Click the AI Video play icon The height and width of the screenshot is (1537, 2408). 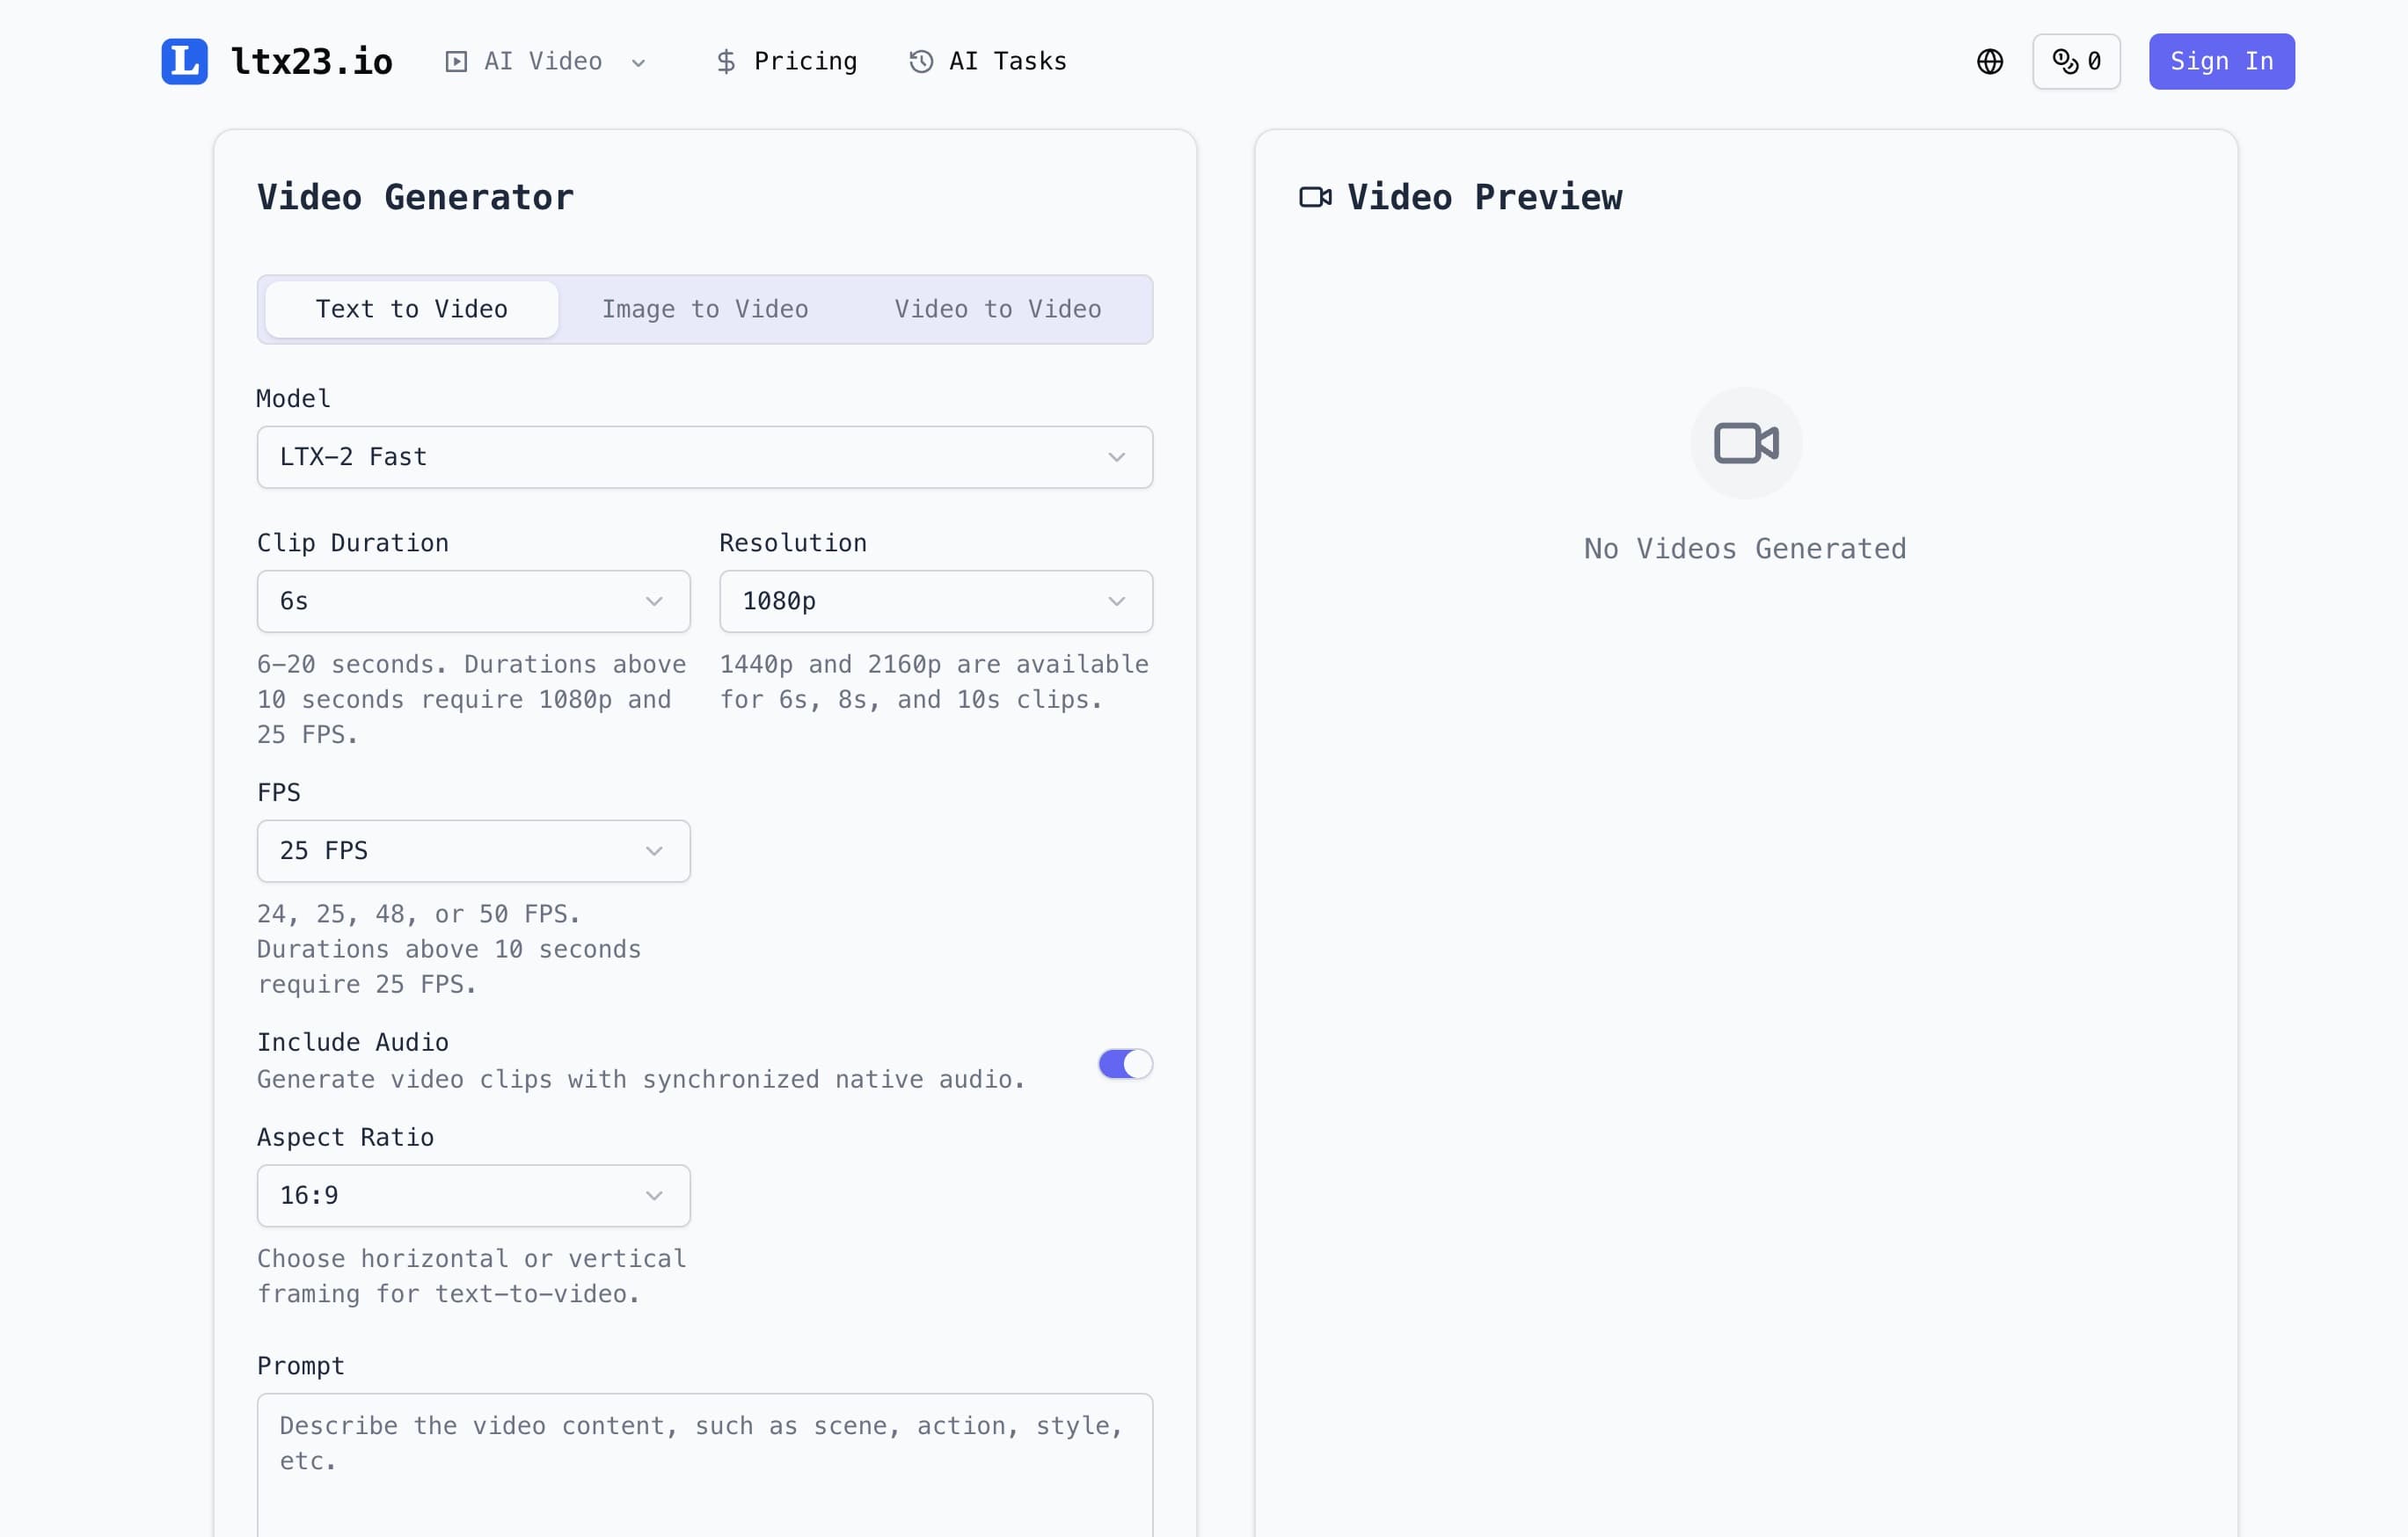point(456,61)
